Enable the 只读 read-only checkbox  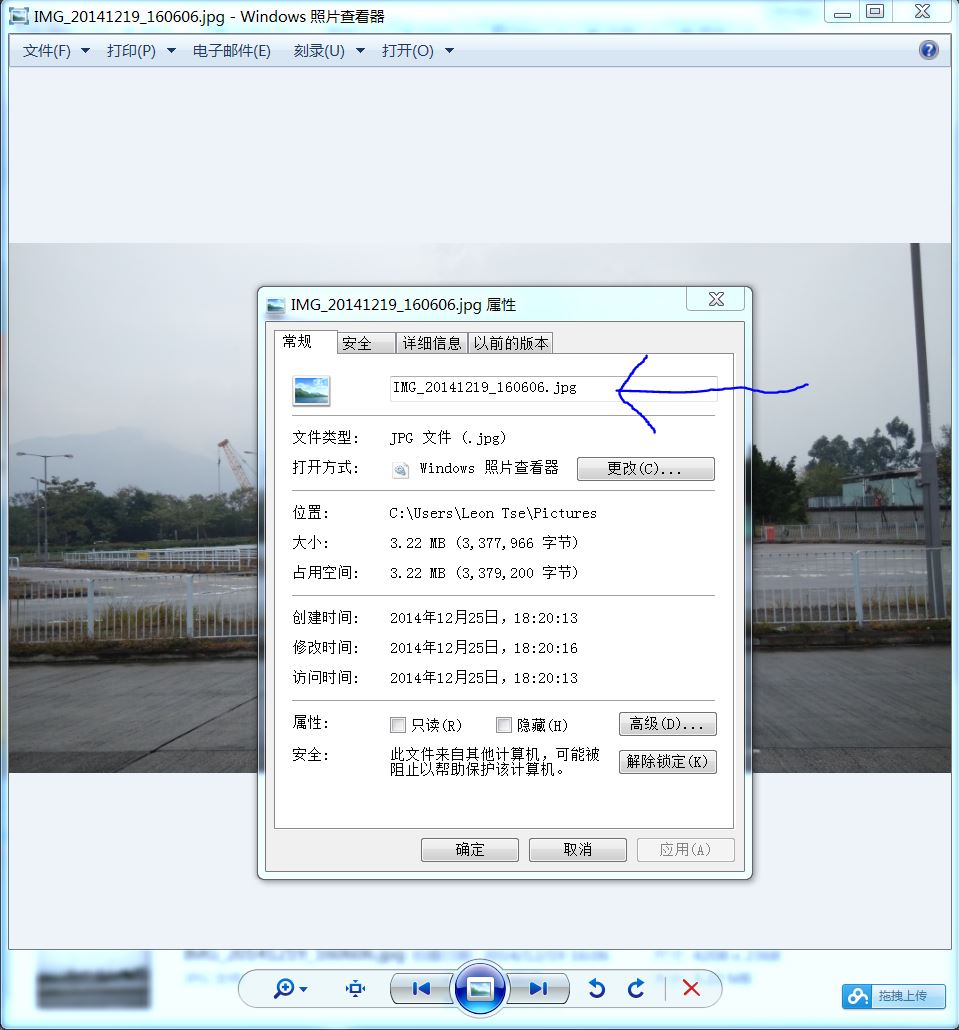pos(398,725)
